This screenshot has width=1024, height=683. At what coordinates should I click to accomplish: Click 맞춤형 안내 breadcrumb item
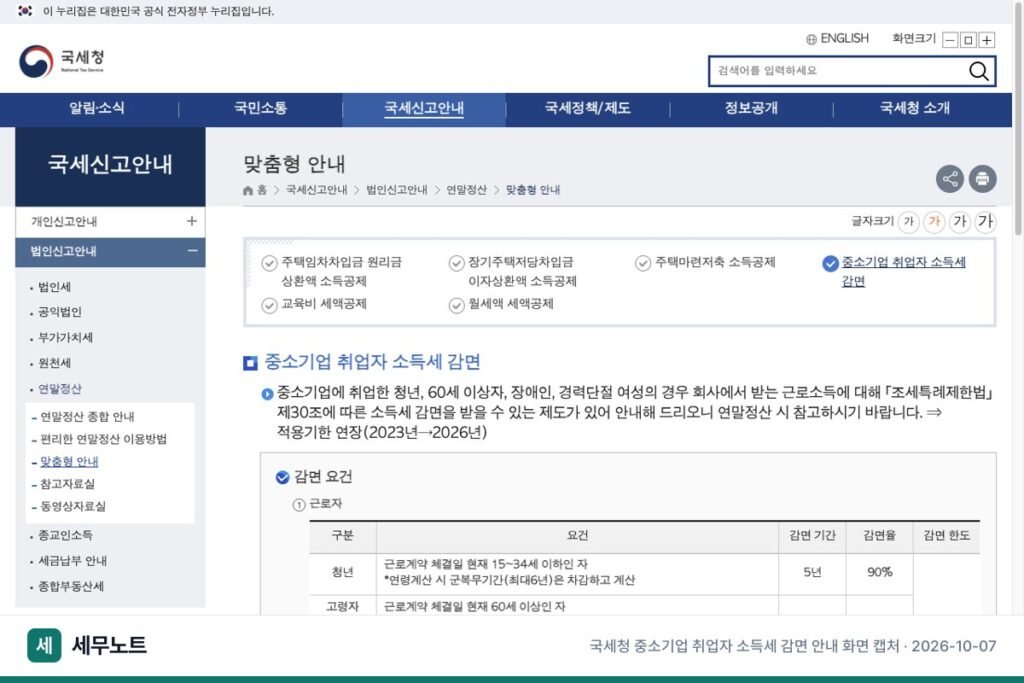pyautogui.click(x=533, y=190)
